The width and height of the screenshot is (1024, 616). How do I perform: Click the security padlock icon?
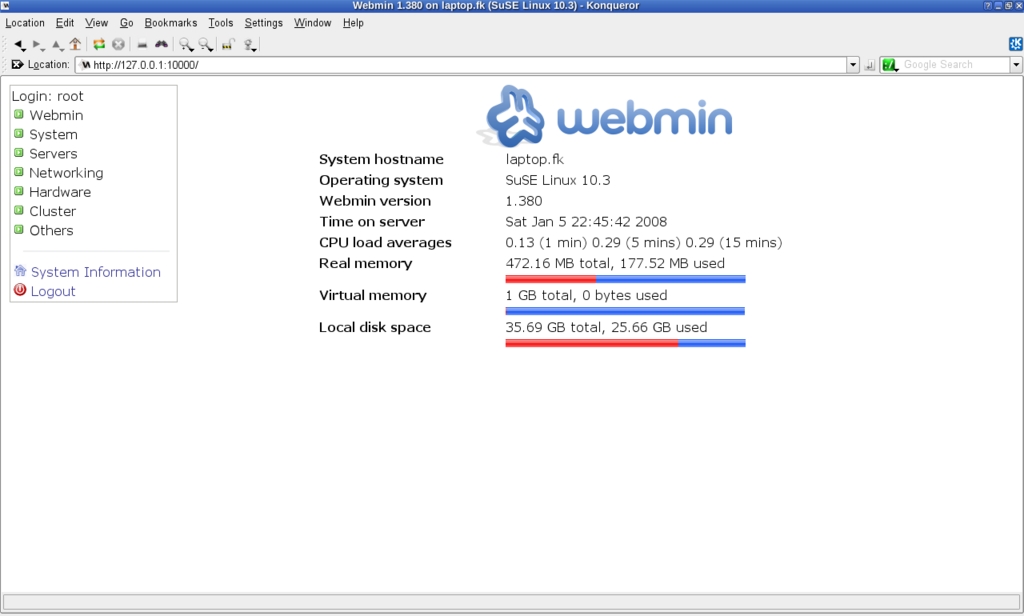tap(228, 44)
